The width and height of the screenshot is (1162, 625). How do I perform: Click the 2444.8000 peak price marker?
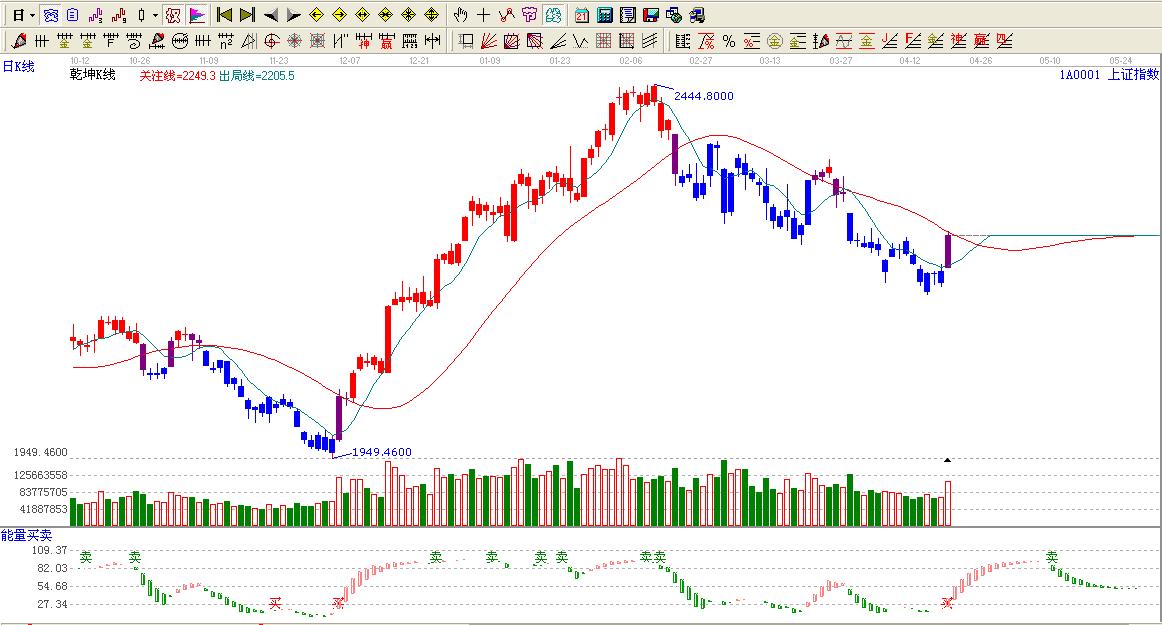[703, 96]
